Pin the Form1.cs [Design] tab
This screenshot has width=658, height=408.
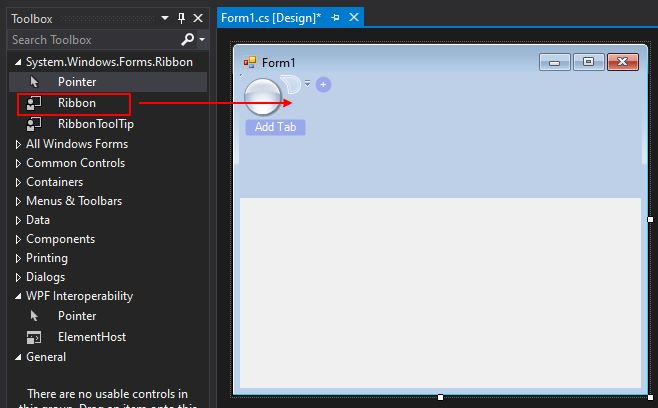point(335,18)
